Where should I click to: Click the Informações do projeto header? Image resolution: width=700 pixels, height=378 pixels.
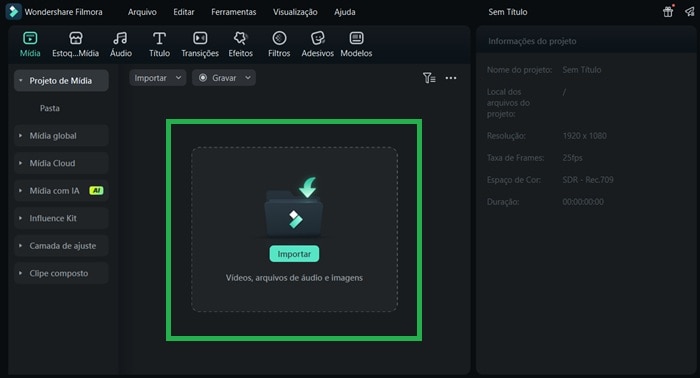(532, 41)
